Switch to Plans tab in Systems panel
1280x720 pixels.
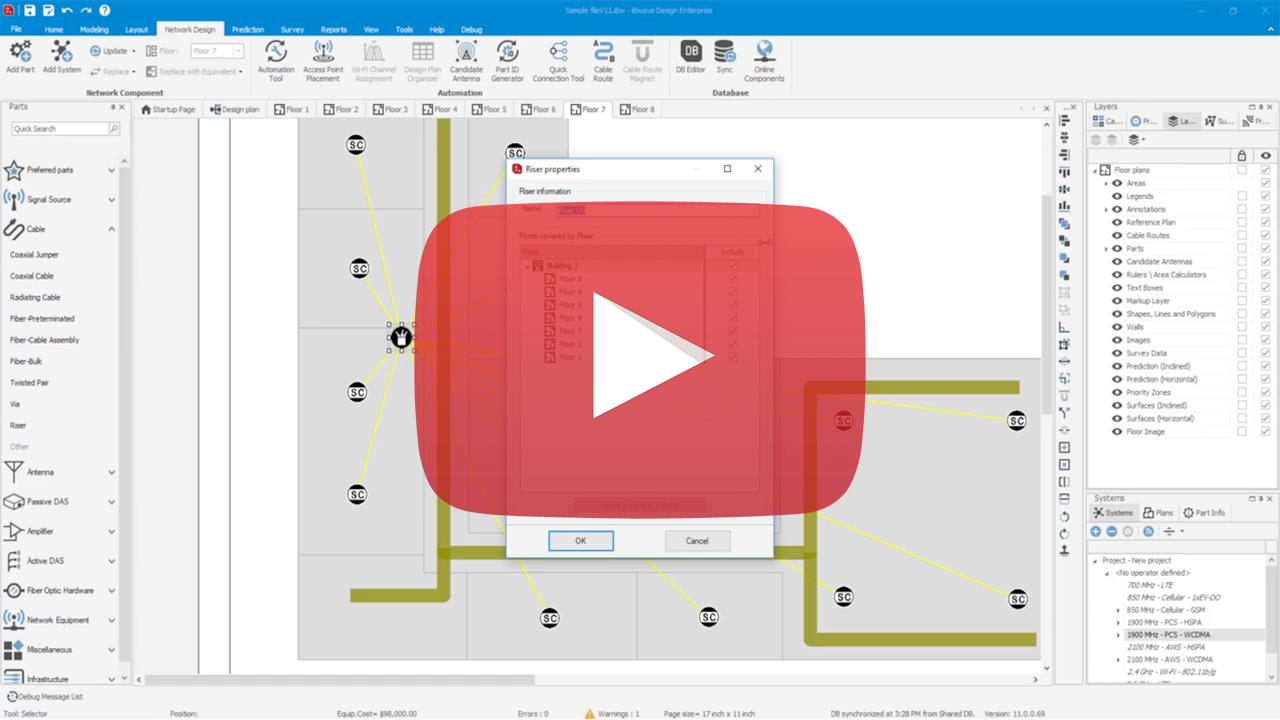[1158, 513]
